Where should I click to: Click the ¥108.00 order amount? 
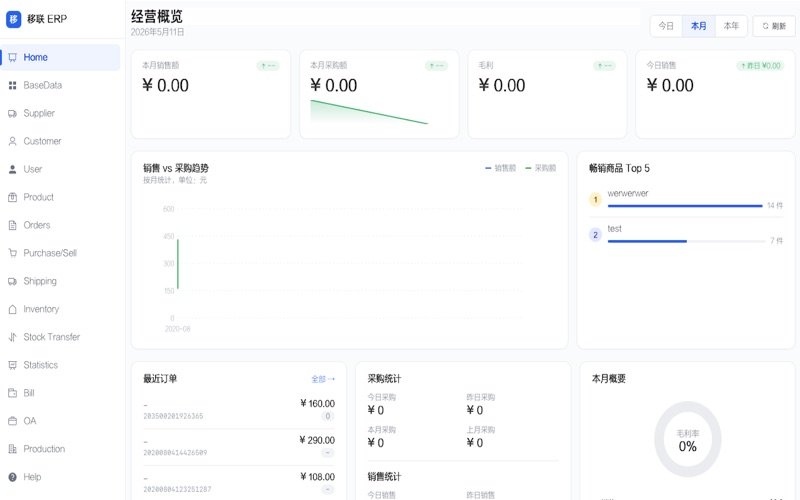coord(317,477)
